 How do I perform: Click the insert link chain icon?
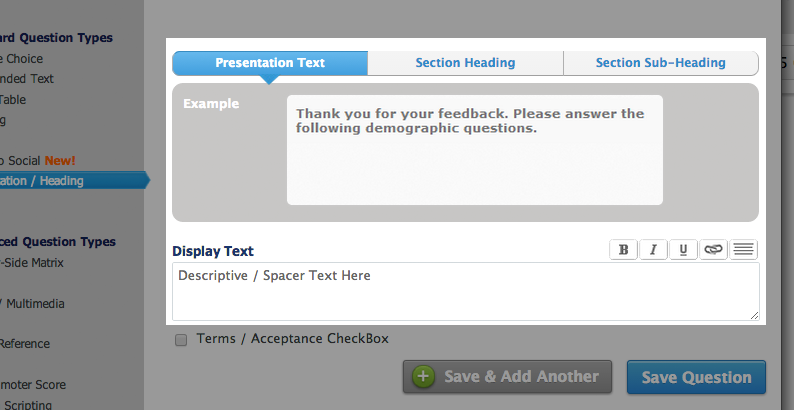(713, 250)
